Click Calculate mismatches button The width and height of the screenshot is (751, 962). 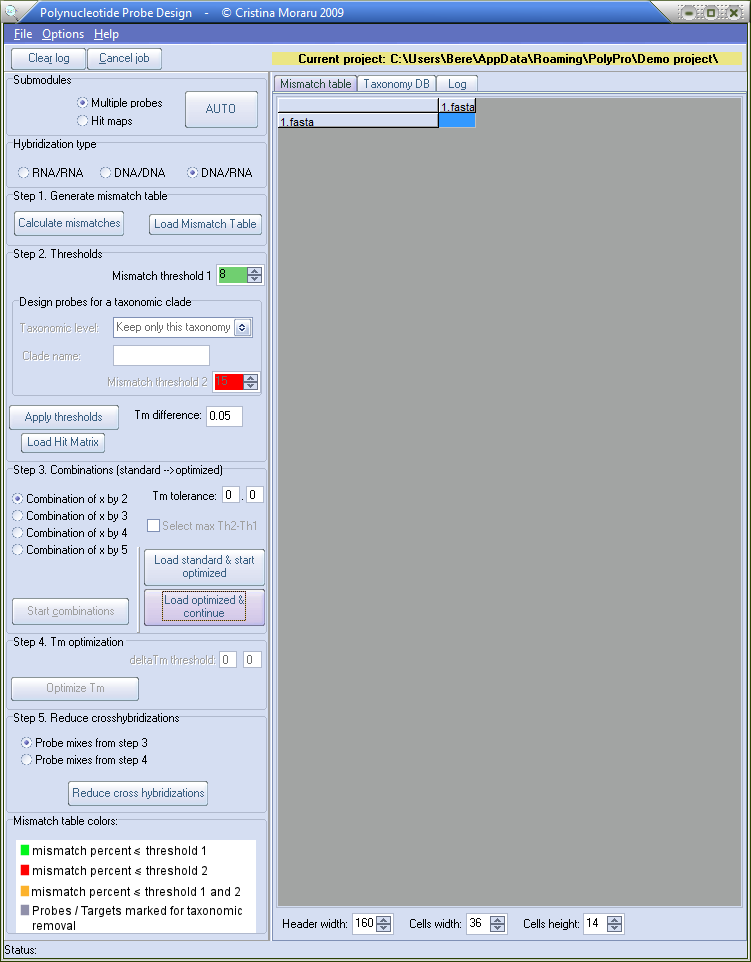(x=69, y=223)
